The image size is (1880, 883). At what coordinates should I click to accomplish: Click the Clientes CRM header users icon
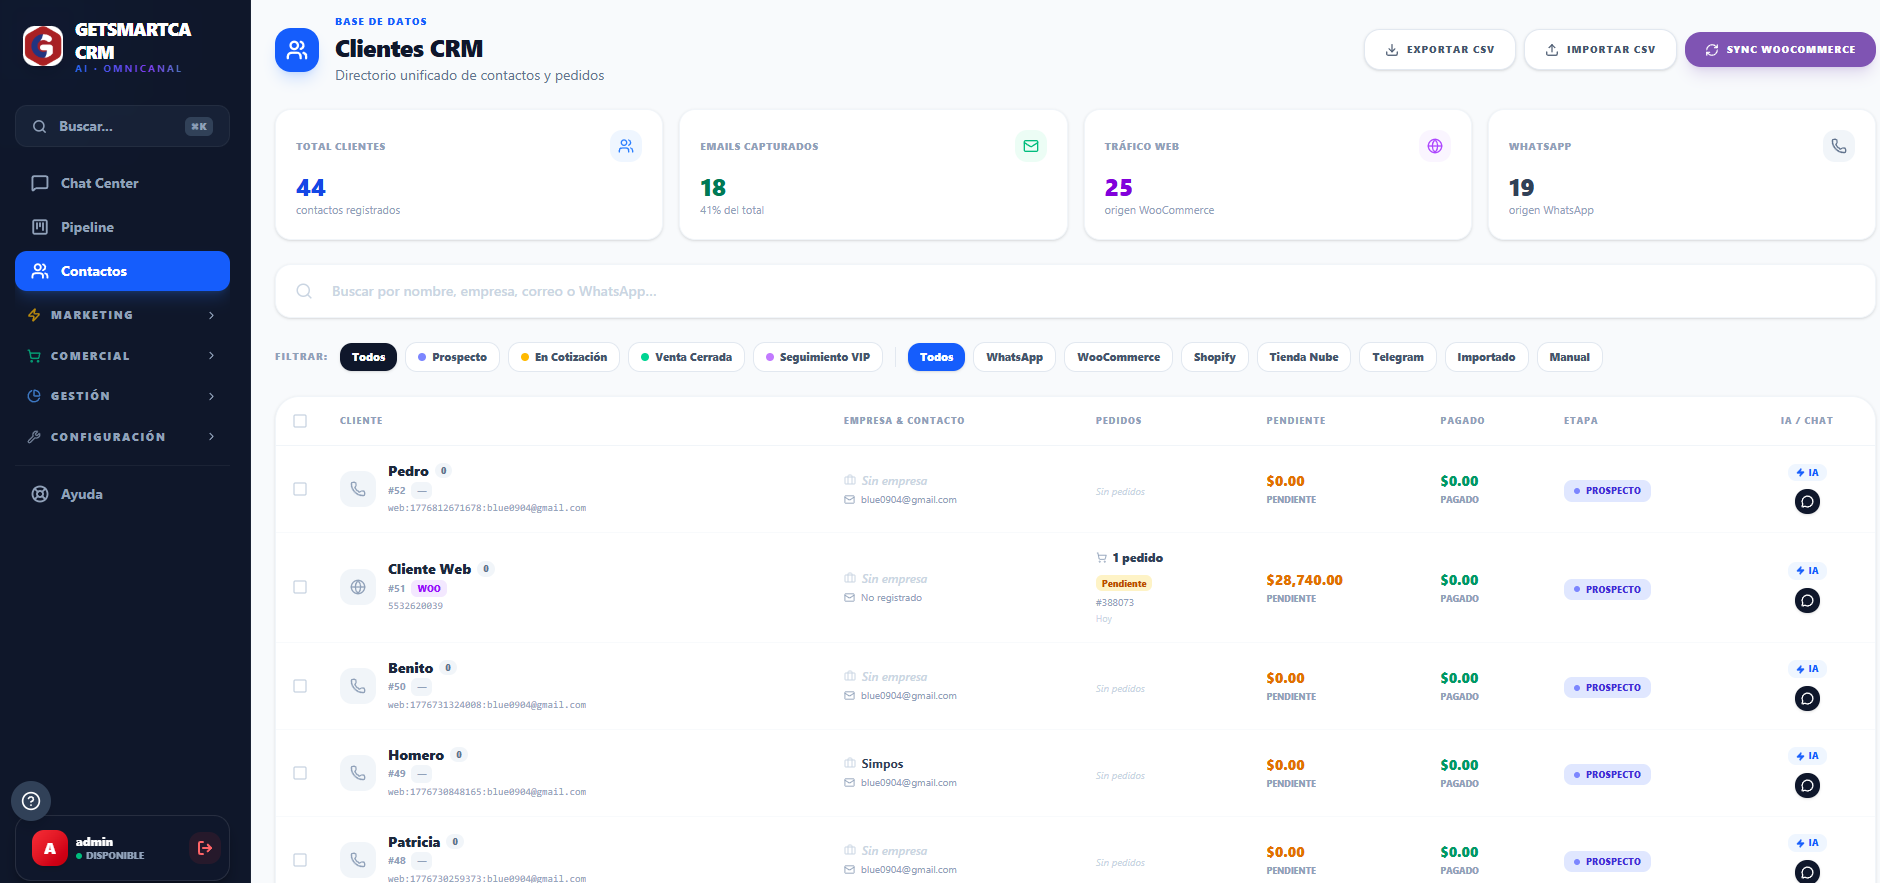click(x=297, y=50)
